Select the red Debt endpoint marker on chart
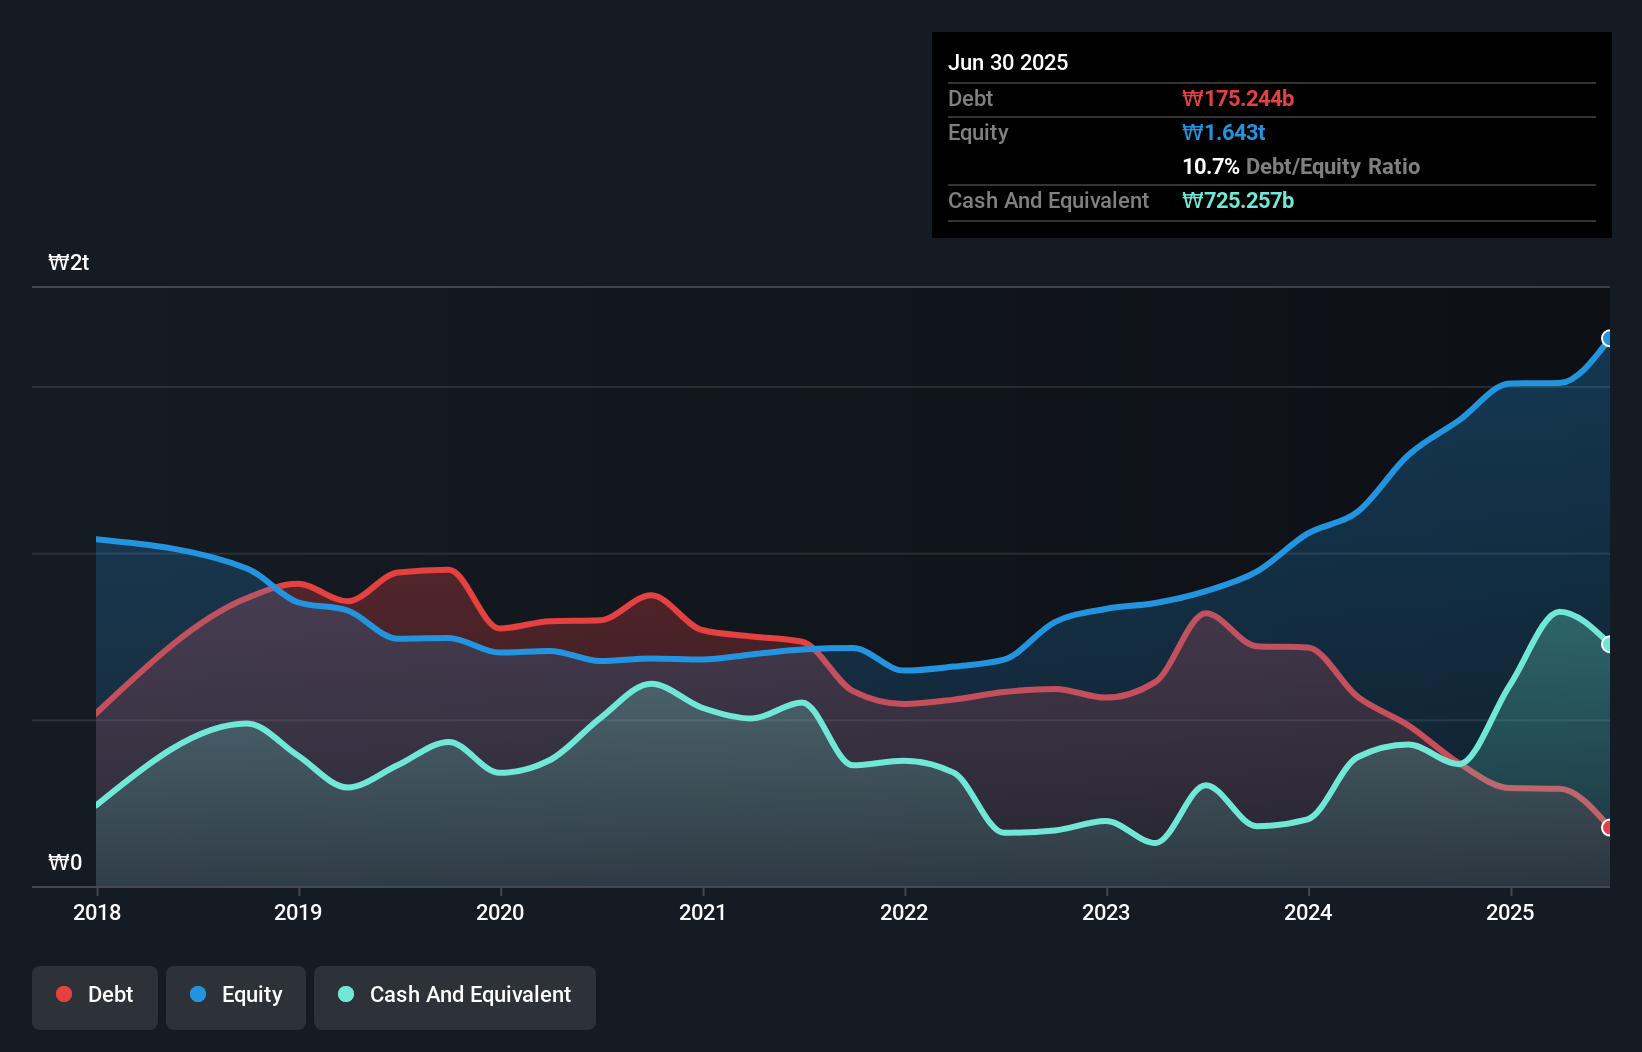The height and width of the screenshot is (1052, 1642). (1607, 828)
